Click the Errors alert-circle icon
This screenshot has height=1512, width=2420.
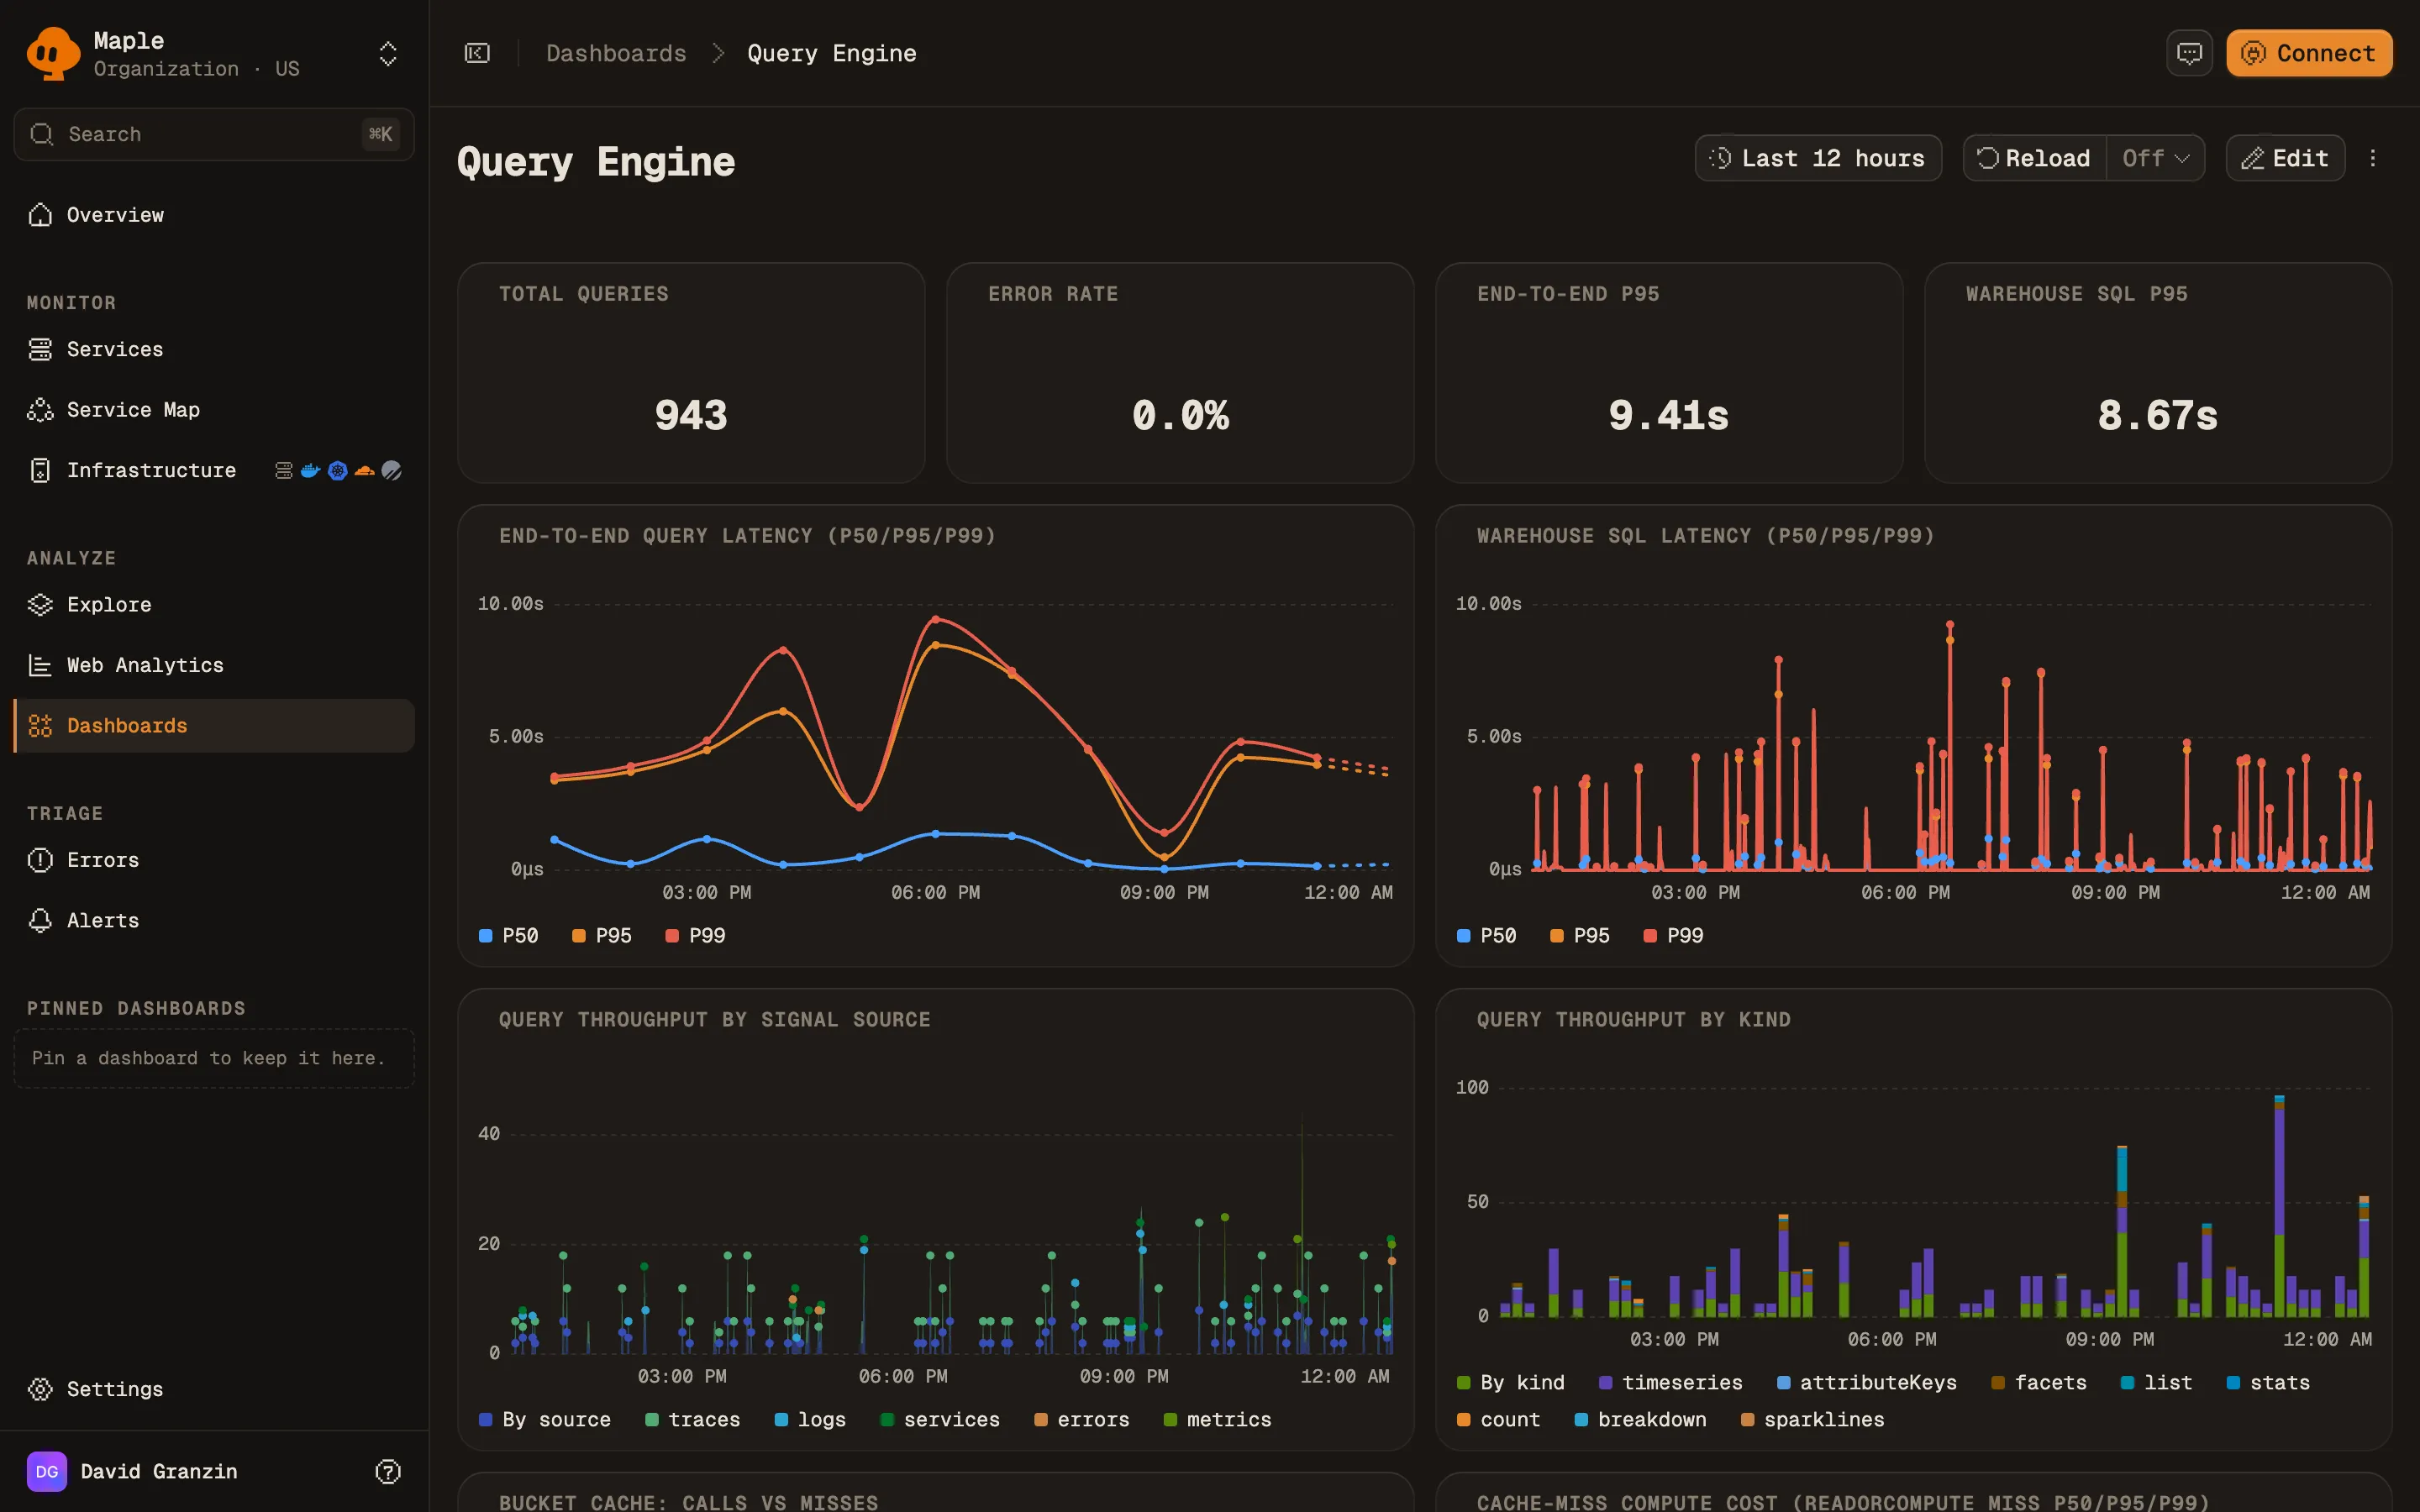40,860
